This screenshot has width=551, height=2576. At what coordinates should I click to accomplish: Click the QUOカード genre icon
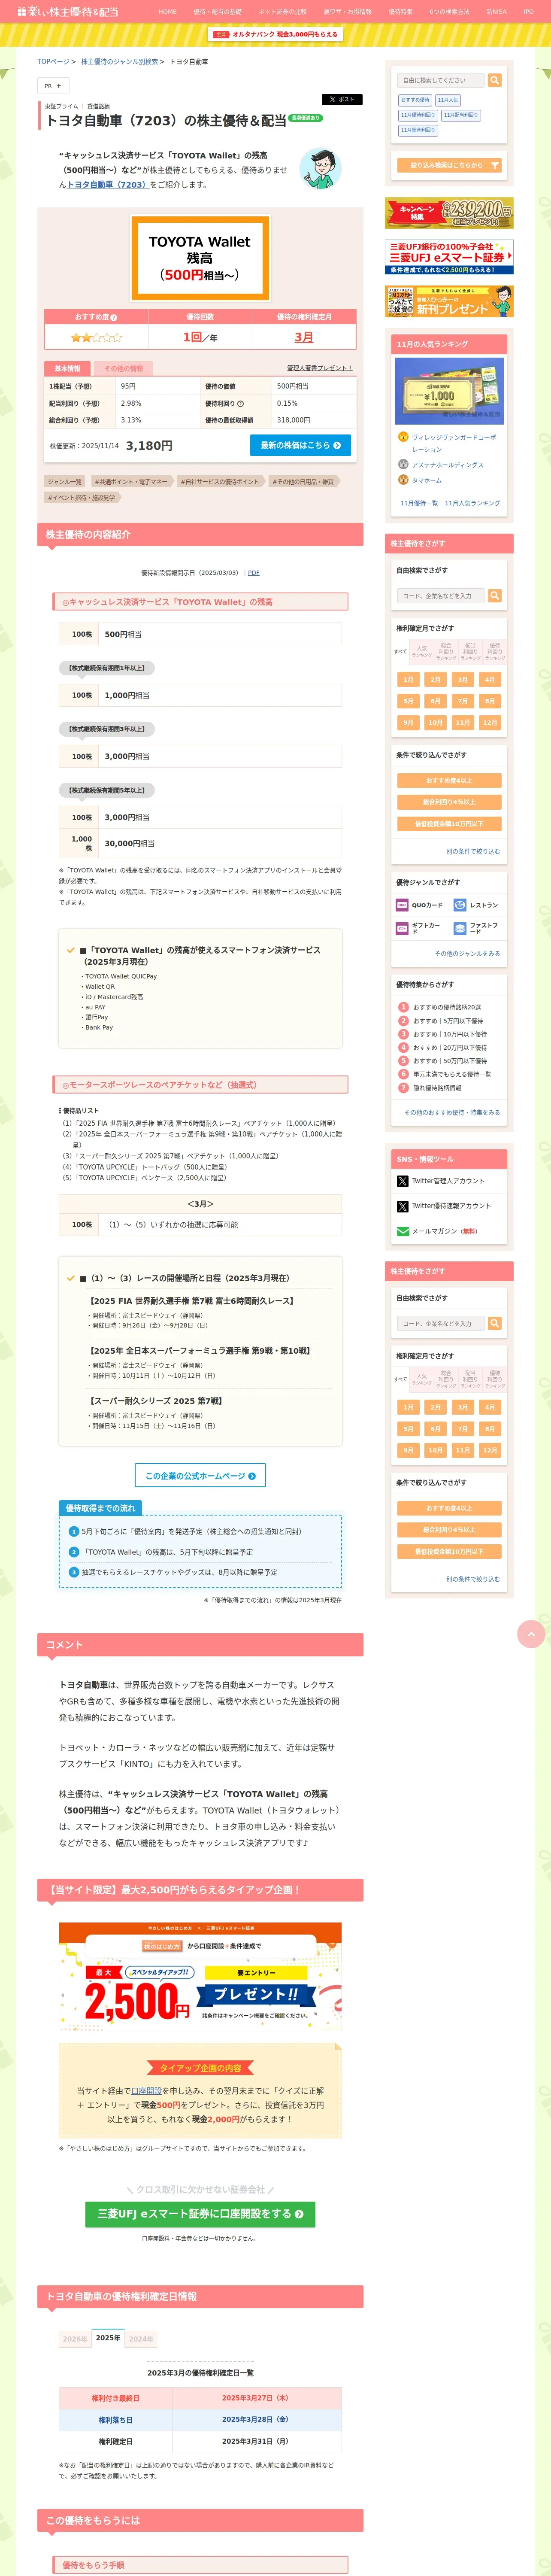[402, 905]
